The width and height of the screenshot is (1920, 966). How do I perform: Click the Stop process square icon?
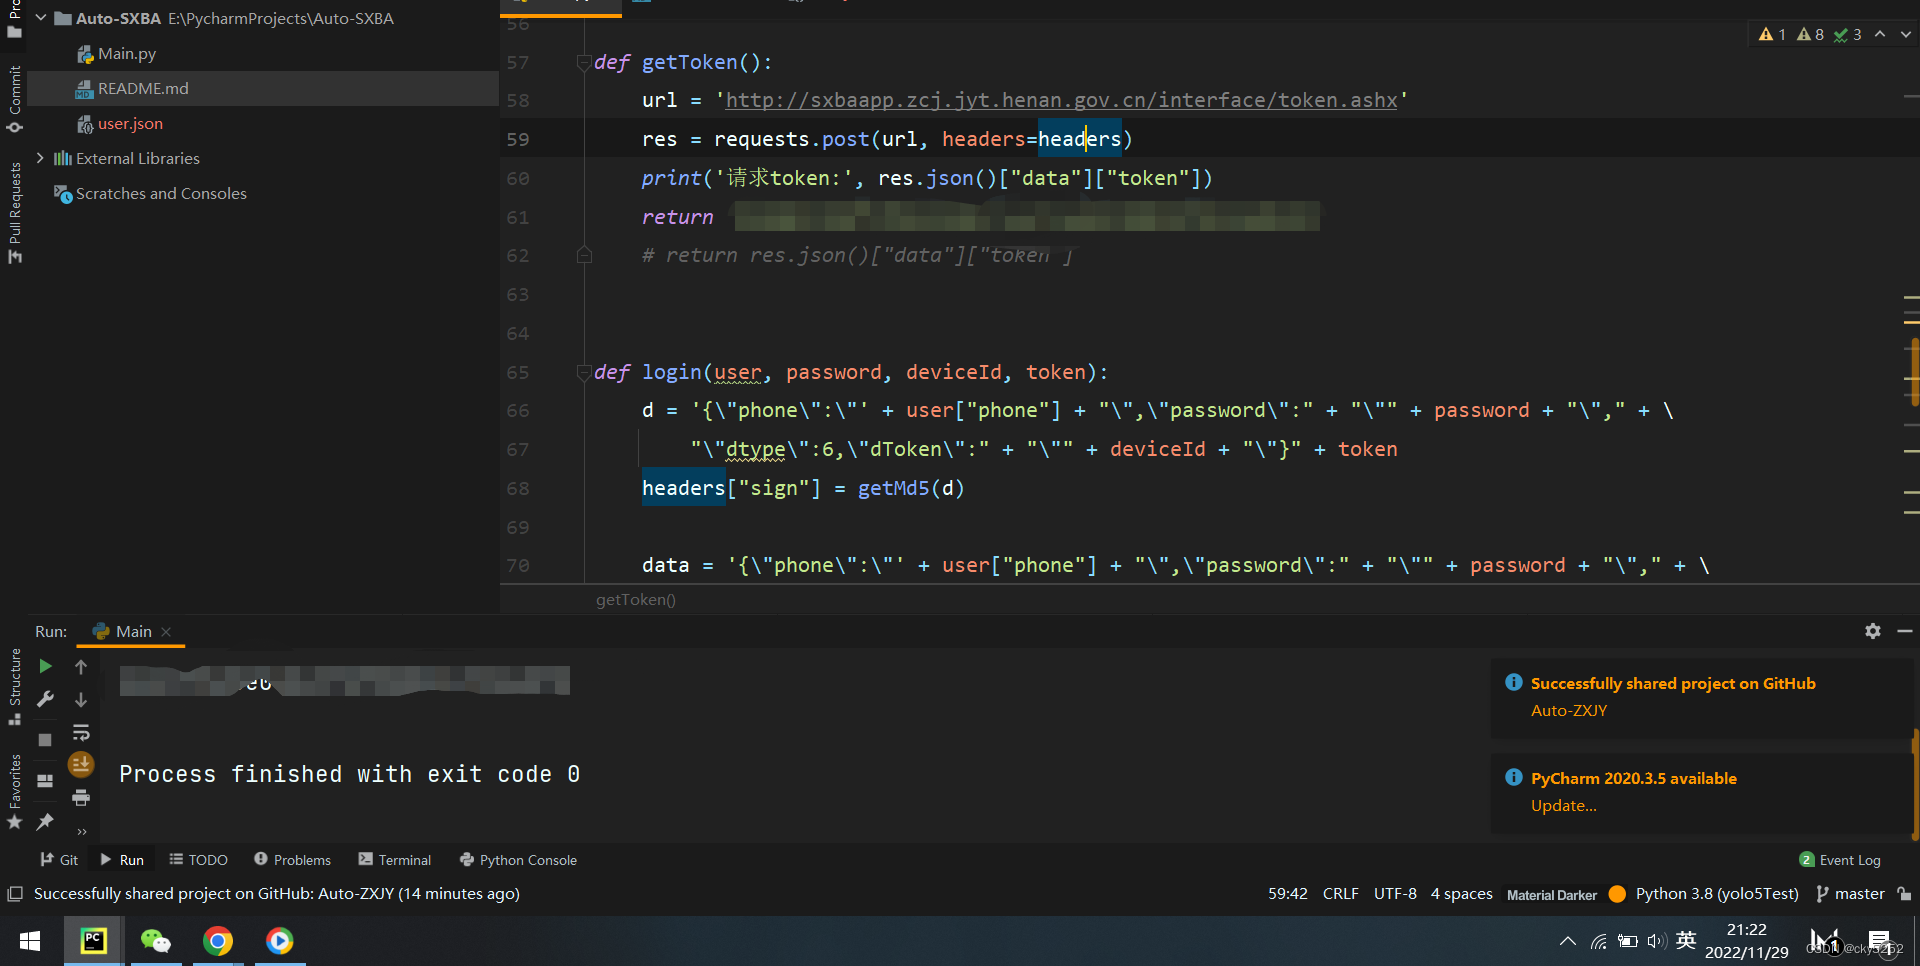(45, 740)
